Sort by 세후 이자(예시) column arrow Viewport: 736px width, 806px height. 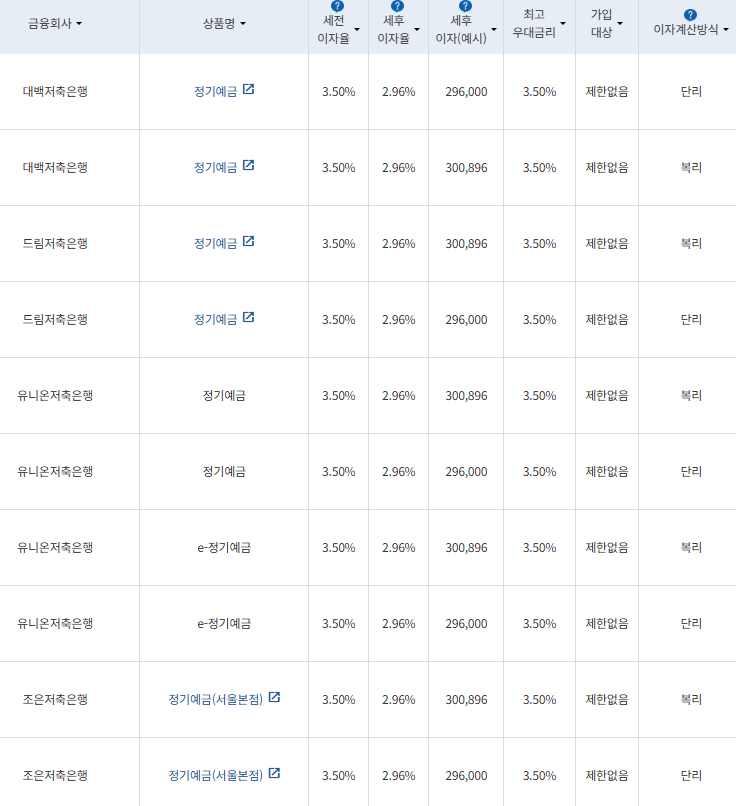click(493, 29)
